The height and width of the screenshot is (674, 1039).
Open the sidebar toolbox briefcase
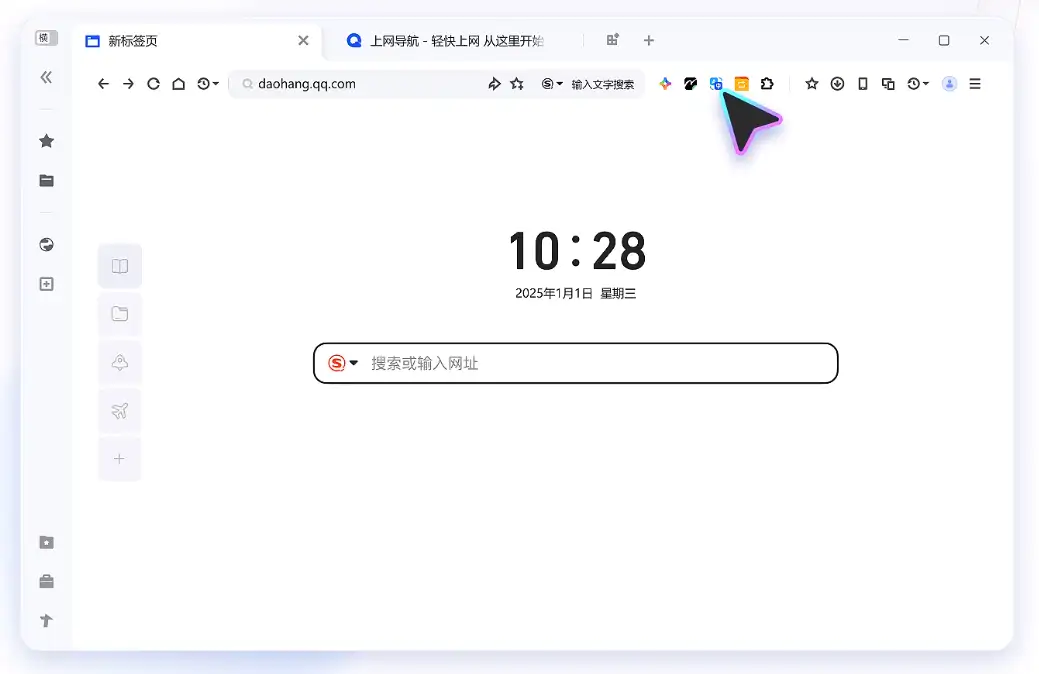pyautogui.click(x=46, y=581)
